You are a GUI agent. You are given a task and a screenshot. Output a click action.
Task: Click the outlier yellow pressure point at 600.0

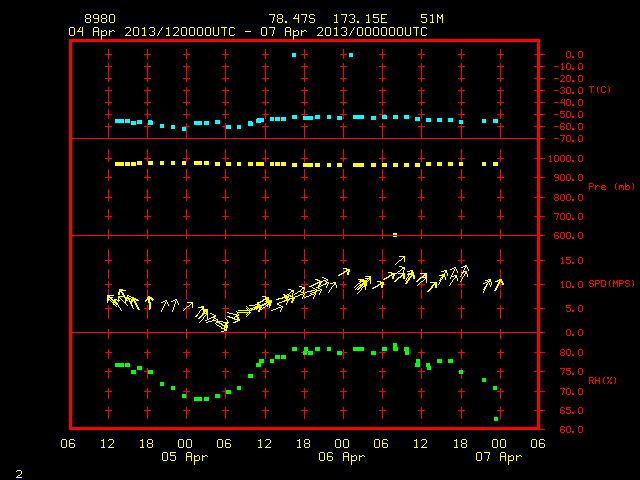point(395,235)
